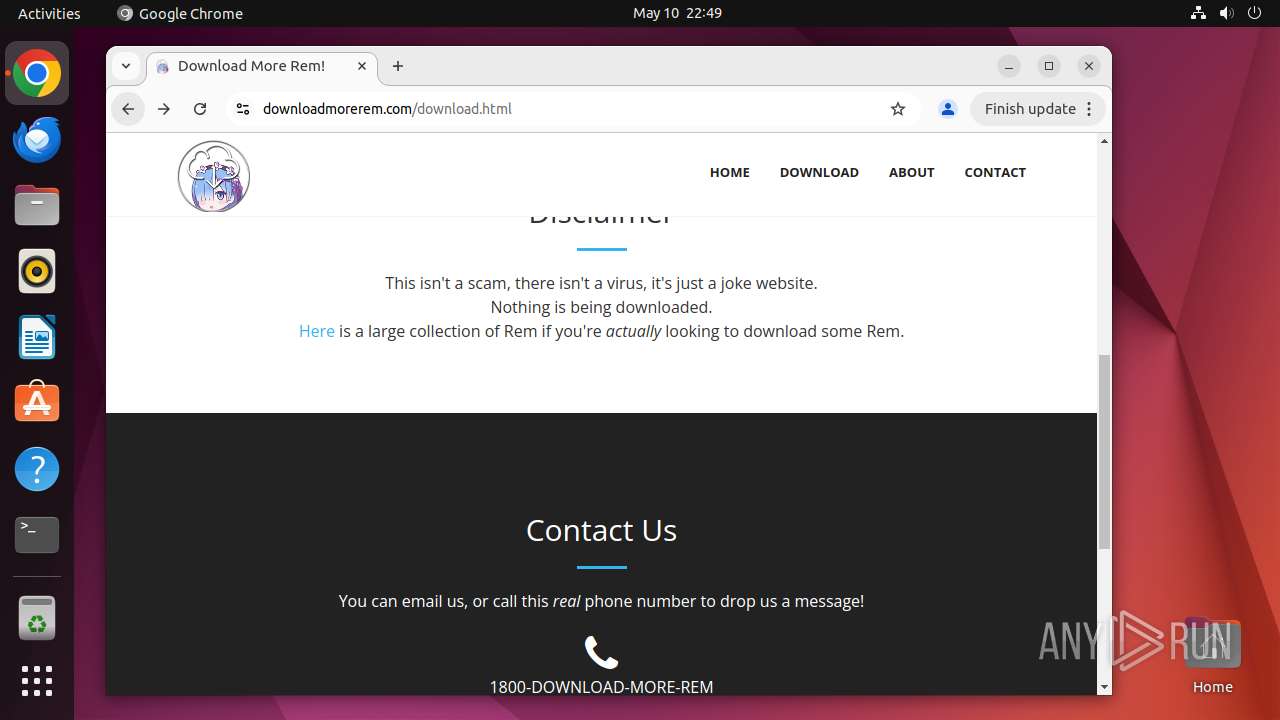This screenshot has height=720, width=1280.
Task: View site information icon in address bar
Action: coord(242,109)
